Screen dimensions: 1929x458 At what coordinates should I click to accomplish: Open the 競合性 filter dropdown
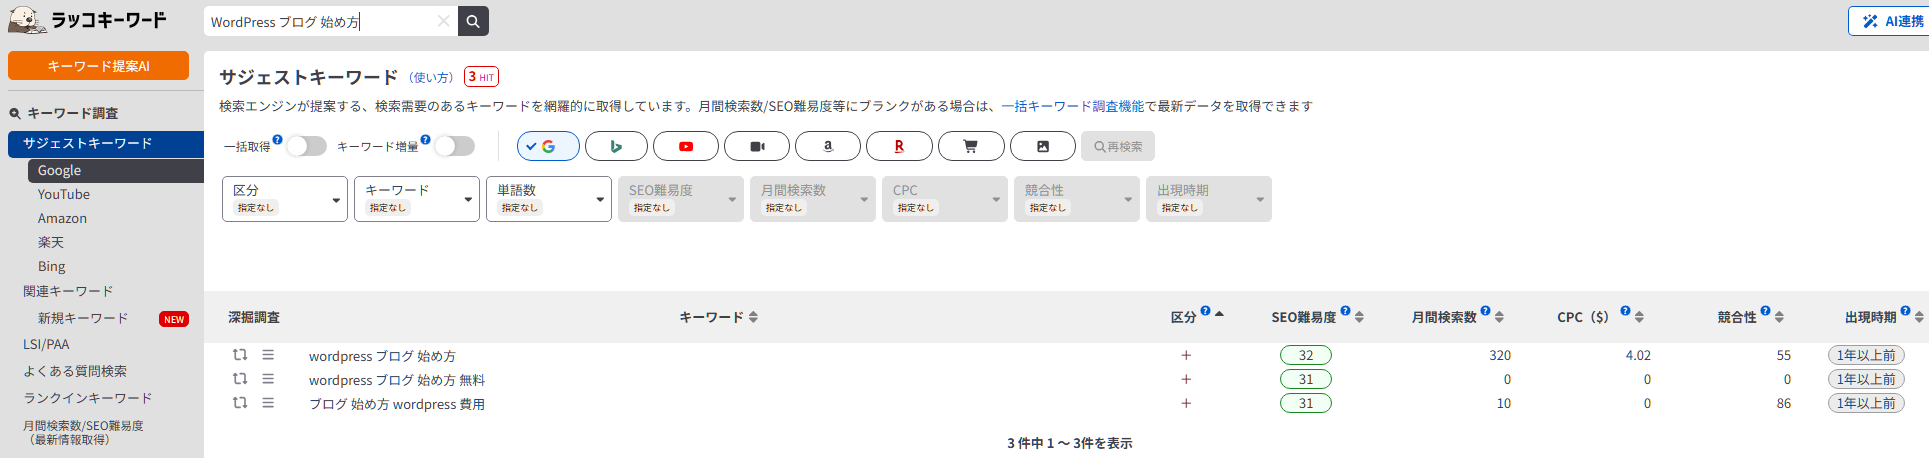pyautogui.click(x=1077, y=199)
